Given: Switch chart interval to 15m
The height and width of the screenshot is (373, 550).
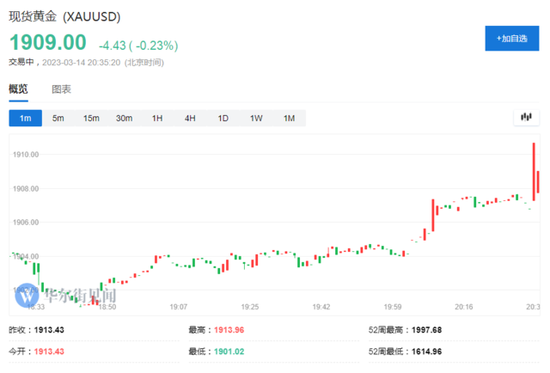Looking at the screenshot, I should click(91, 118).
